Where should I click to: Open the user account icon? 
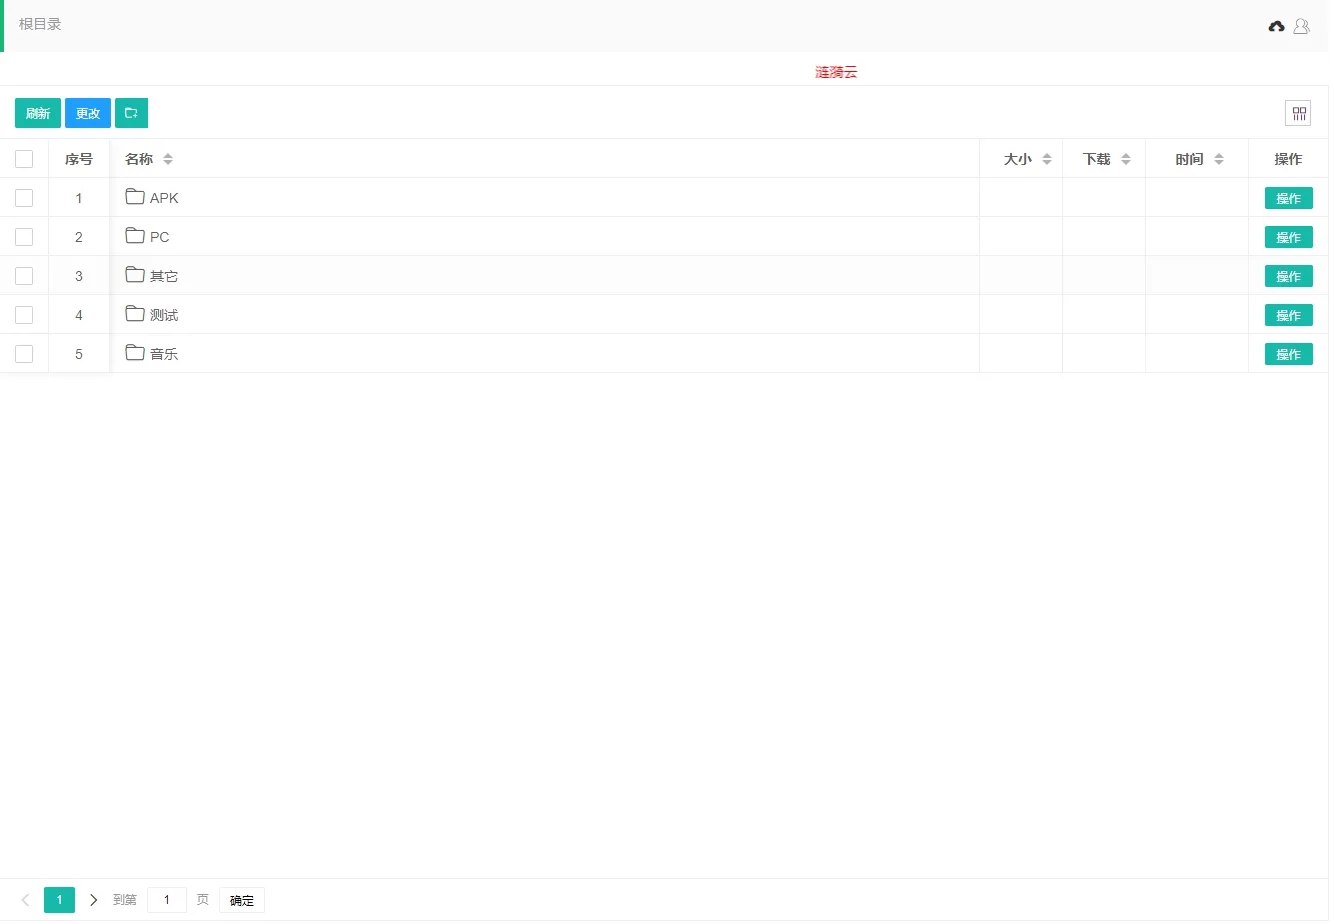pos(1301,27)
